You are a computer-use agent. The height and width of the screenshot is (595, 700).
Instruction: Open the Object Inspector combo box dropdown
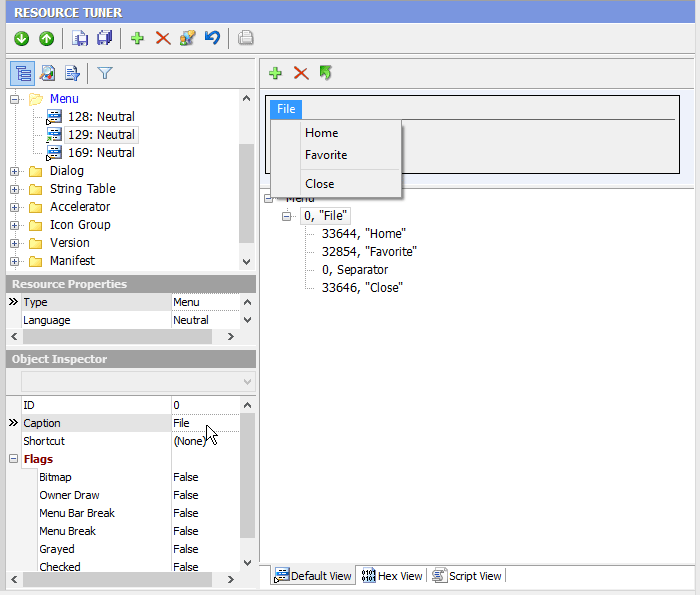tap(247, 382)
